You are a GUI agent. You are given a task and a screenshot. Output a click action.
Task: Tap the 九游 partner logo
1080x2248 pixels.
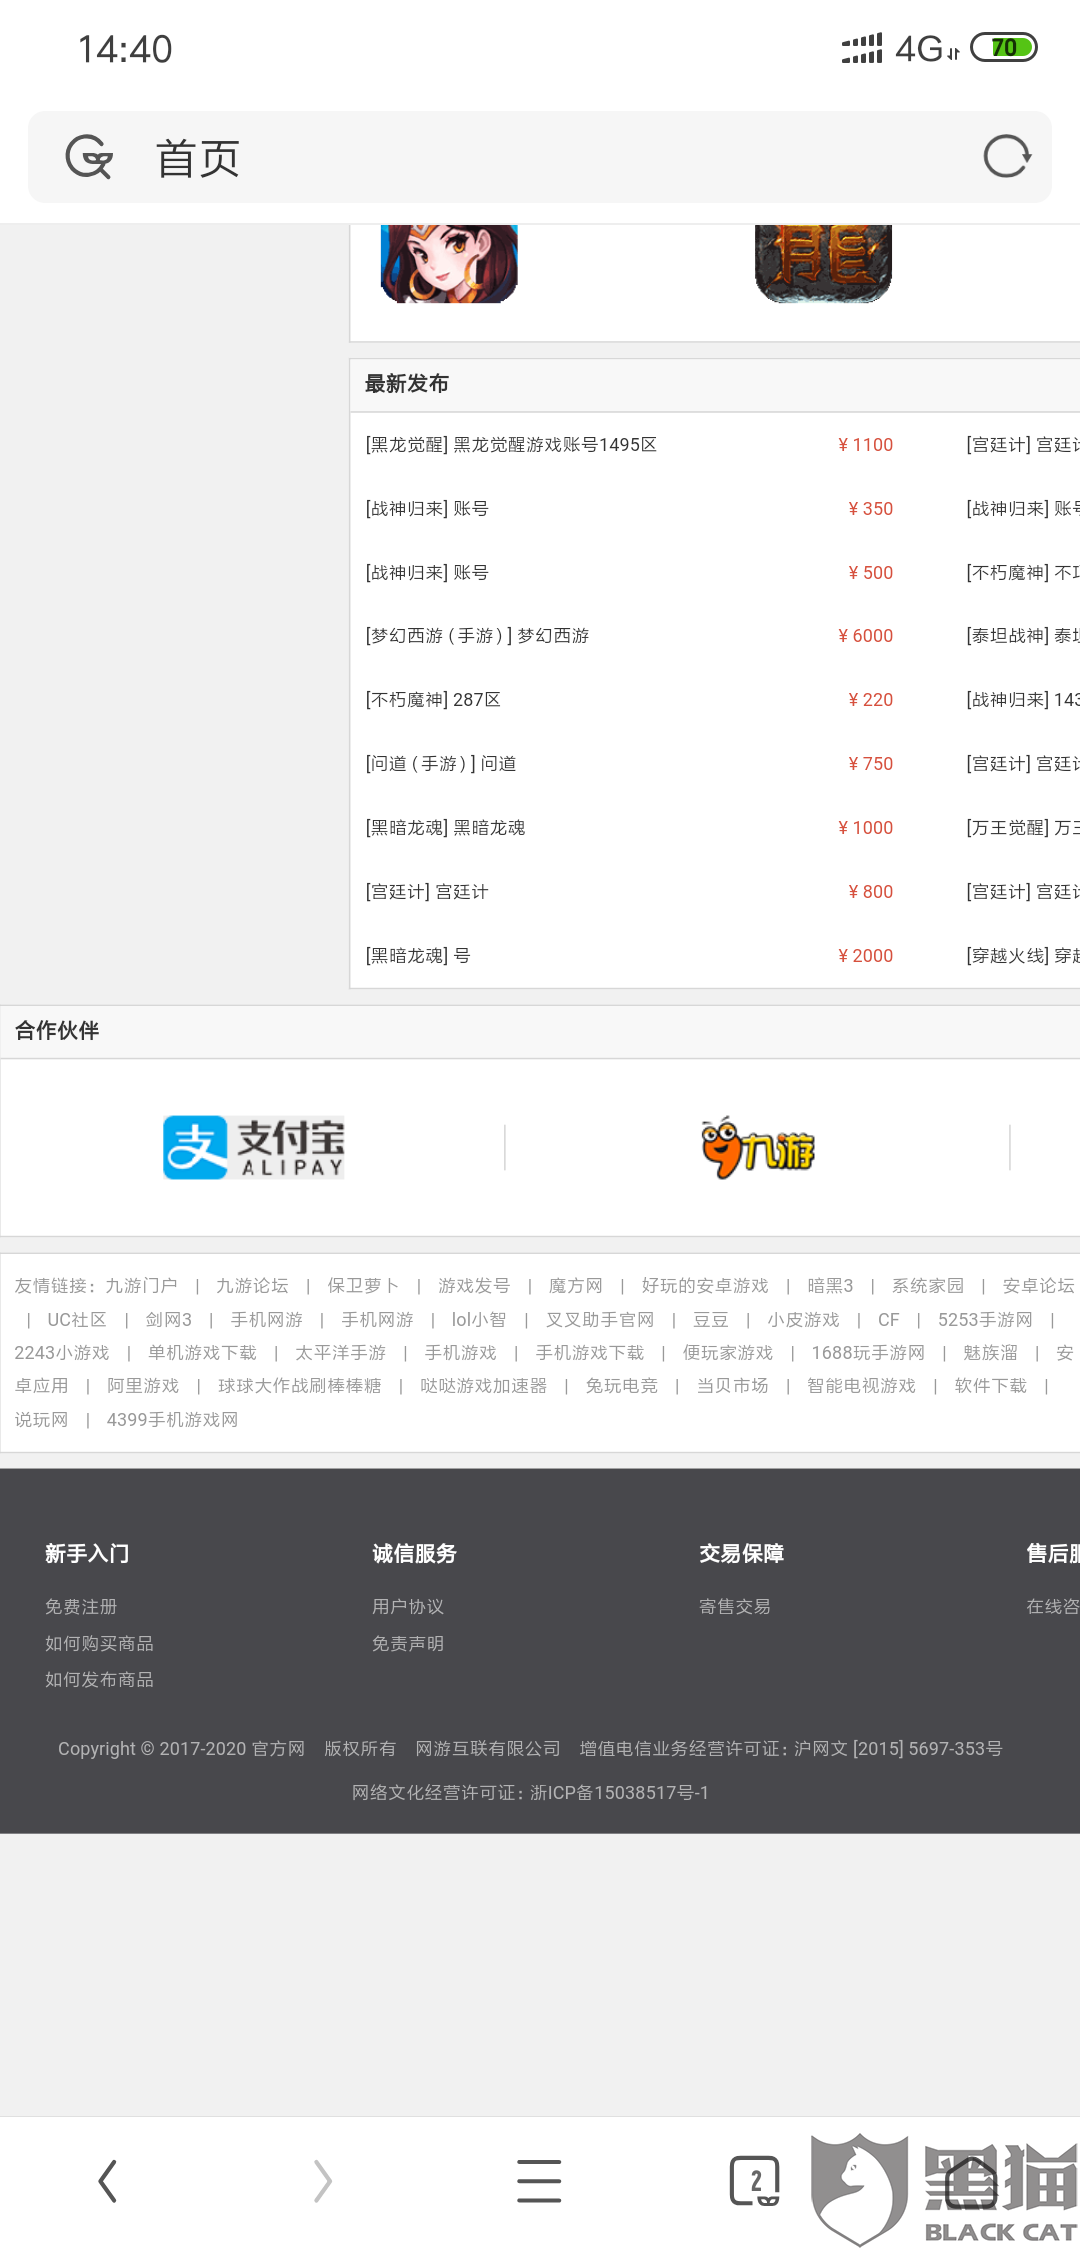(x=758, y=1148)
